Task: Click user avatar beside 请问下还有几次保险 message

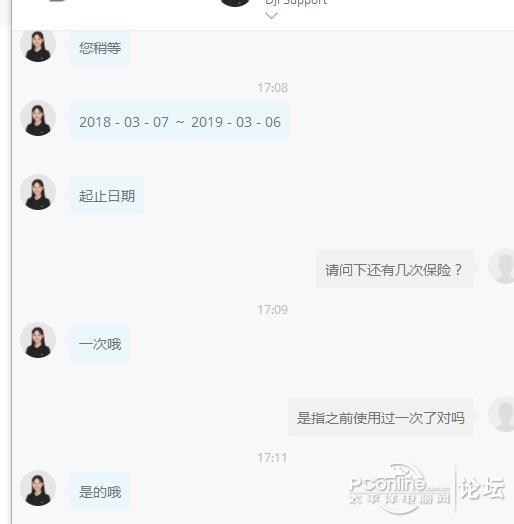Action: (x=501, y=266)
